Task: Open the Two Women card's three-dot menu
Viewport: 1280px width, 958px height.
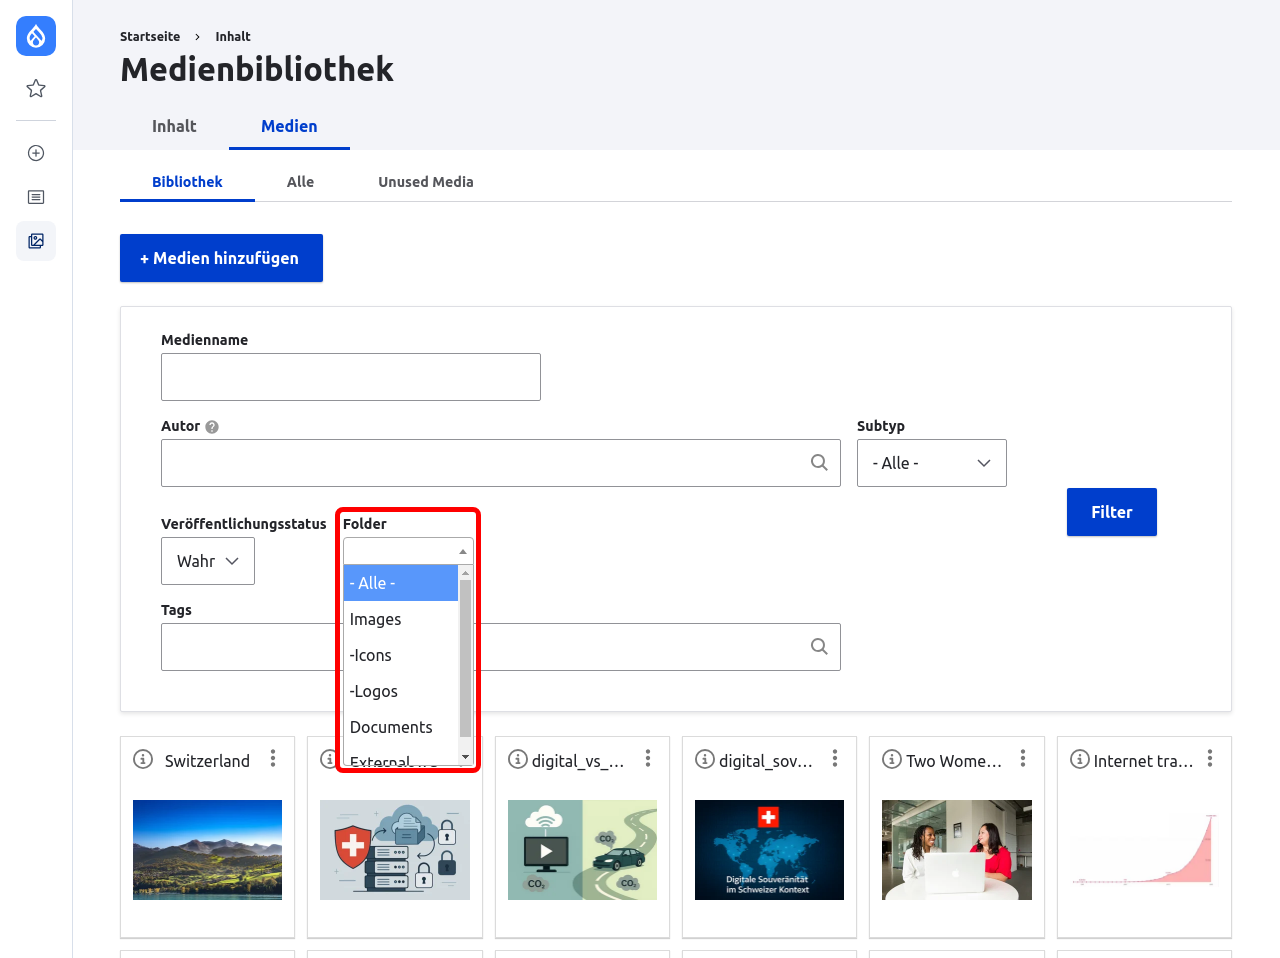Action: pos(1023,759)
